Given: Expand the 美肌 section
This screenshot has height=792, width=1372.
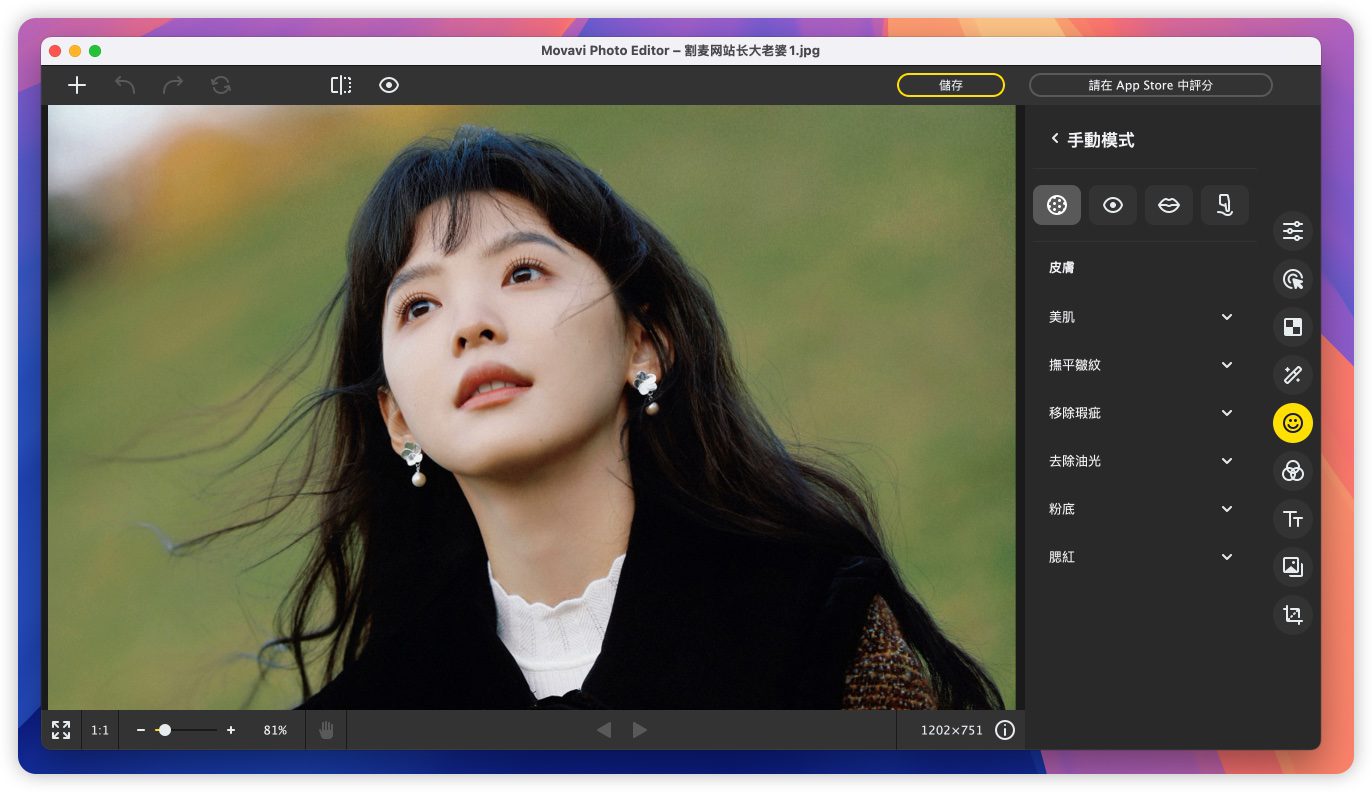Looking at the screenshot, I should [x=1140, y=317].
